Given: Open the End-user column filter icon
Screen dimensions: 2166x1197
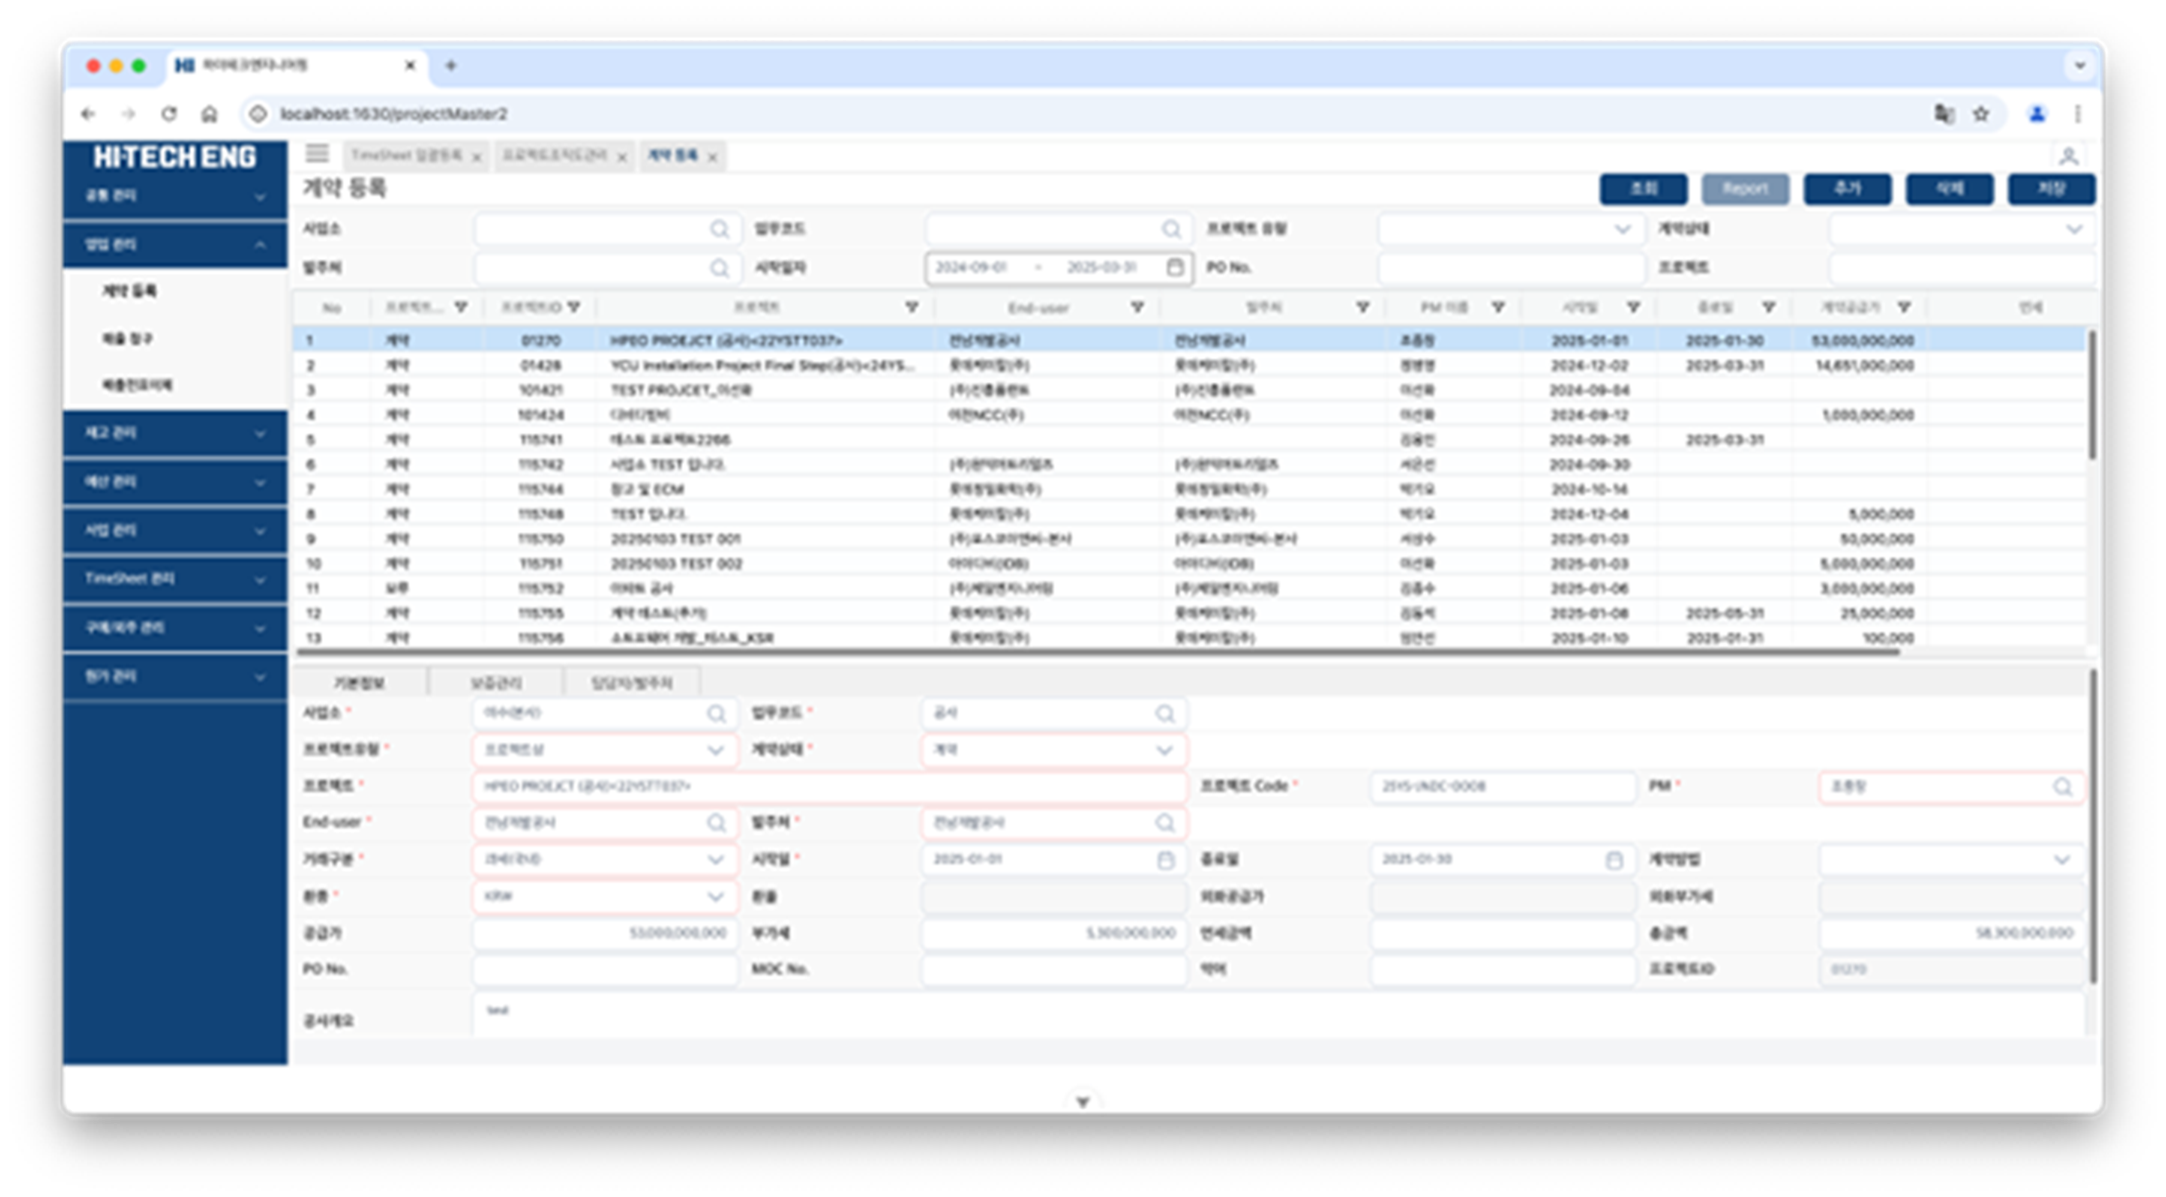Looking at the screenshot, I should coord(1137,307).
